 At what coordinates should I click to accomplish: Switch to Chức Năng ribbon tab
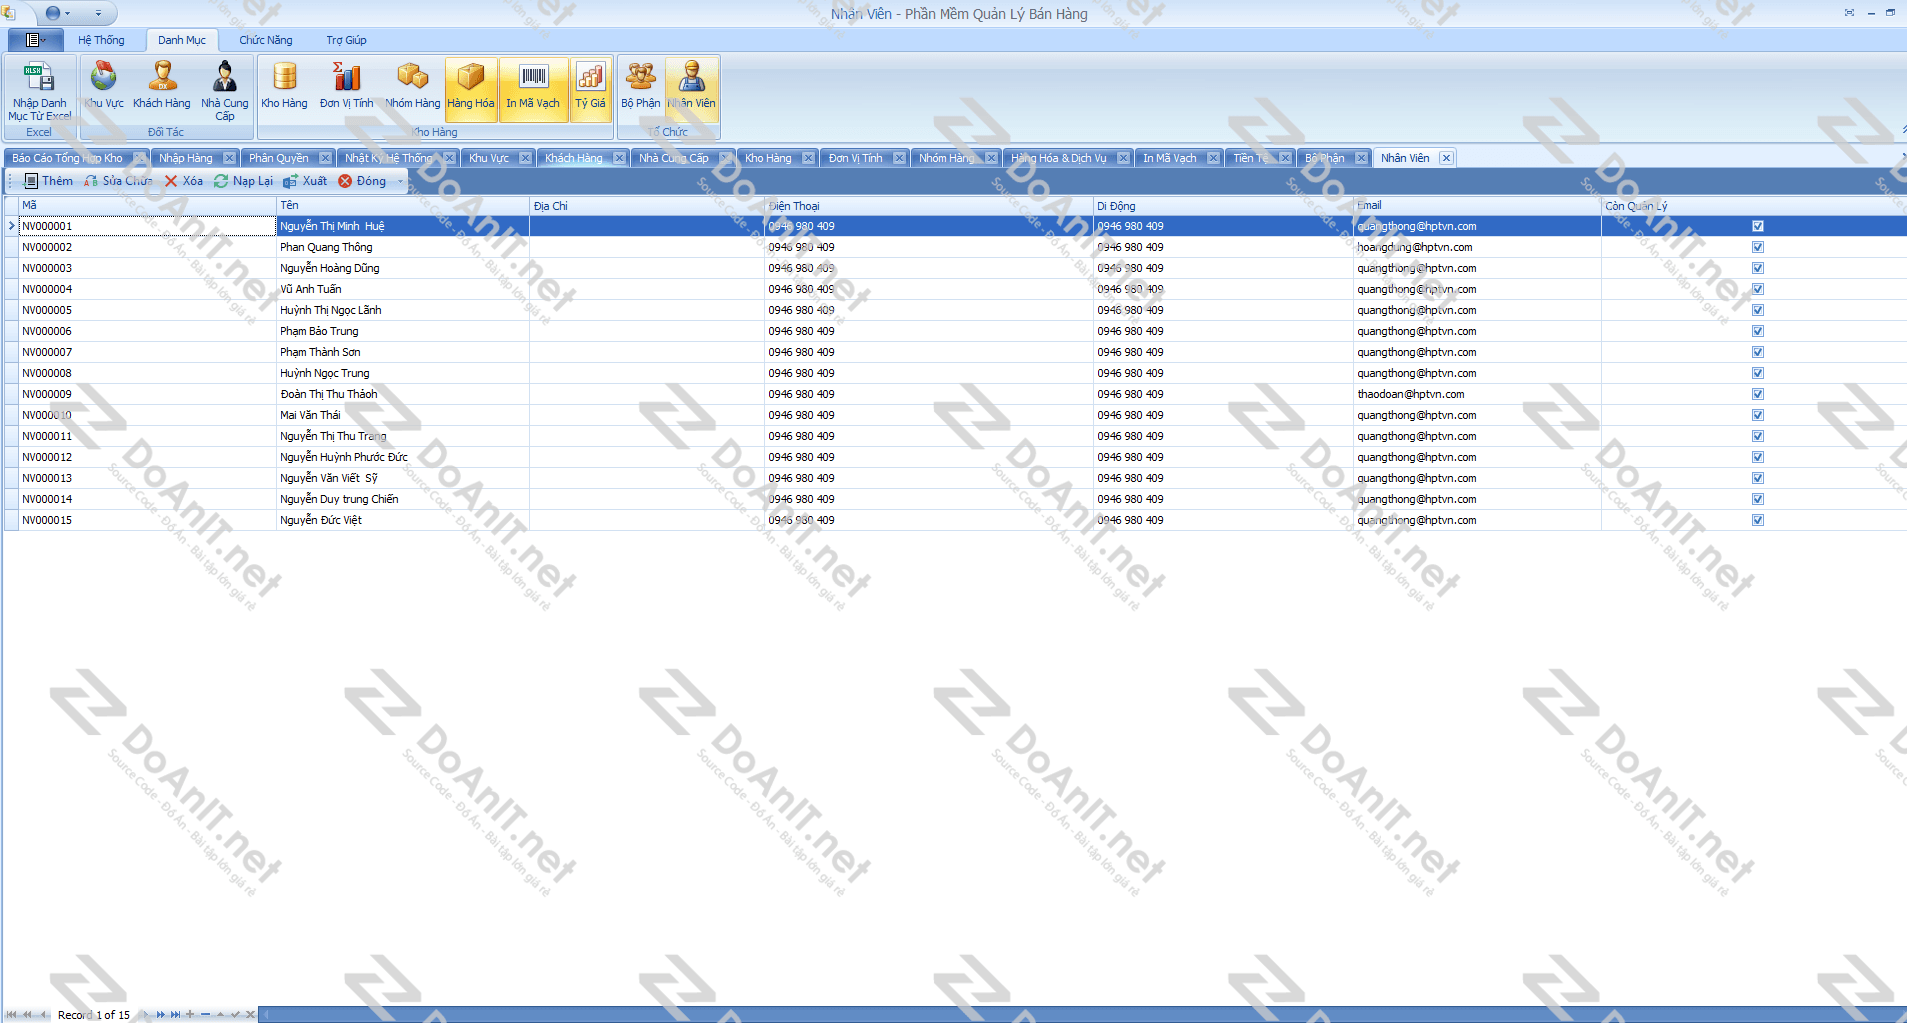tap(266, 40)
